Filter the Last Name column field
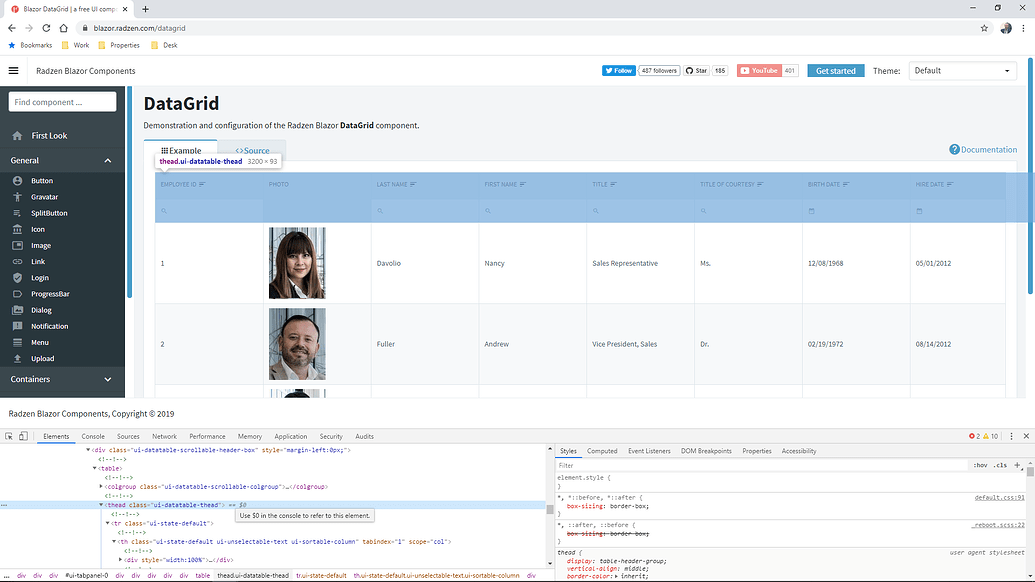The width and height of the screenshot is (1035, 582). pyautogui.click(x=425, y=210)
